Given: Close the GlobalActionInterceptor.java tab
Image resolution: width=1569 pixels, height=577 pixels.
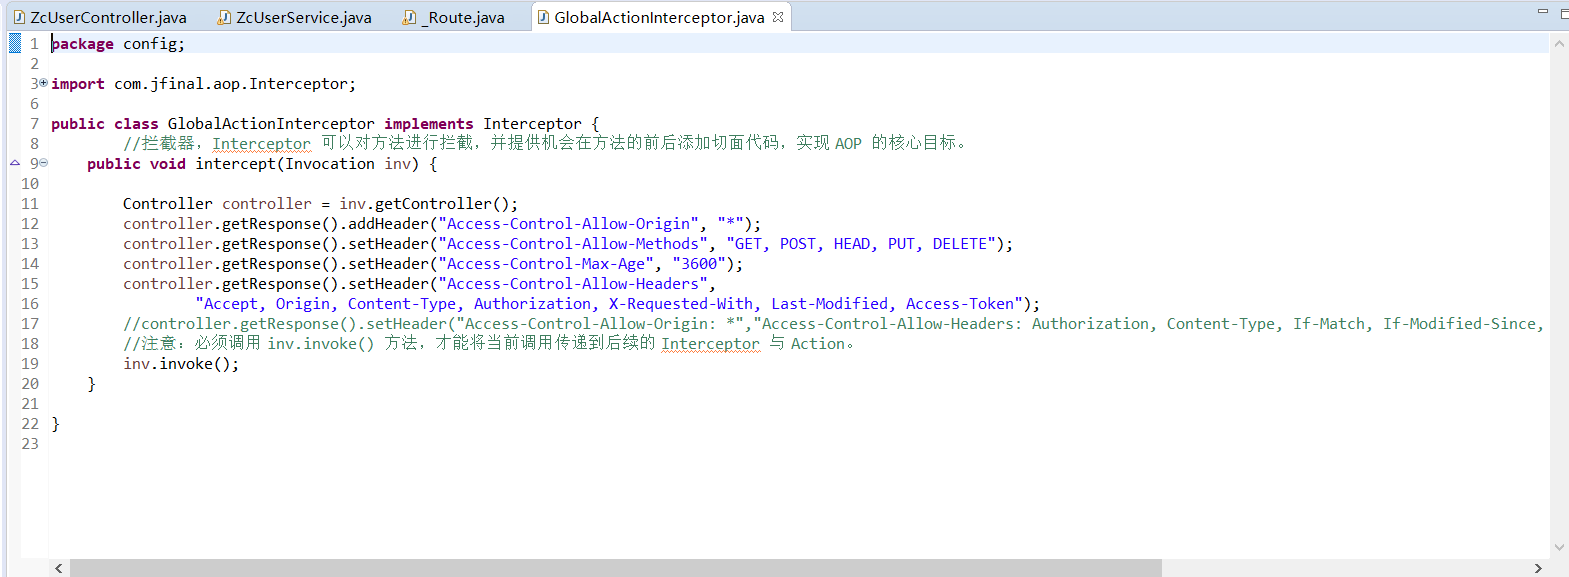Looking at the screenshot, I should click(778, 17).
